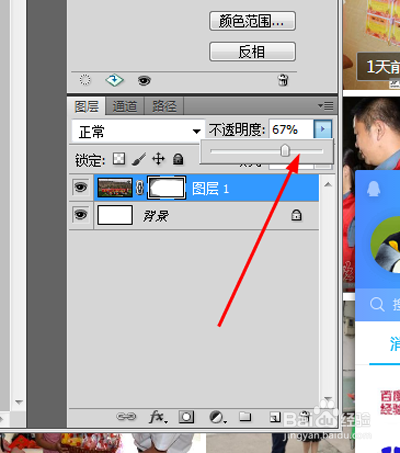Delete mask using Masks panel trash icon
The height and width of the screenshot is (453, 400).
(283, 80)
